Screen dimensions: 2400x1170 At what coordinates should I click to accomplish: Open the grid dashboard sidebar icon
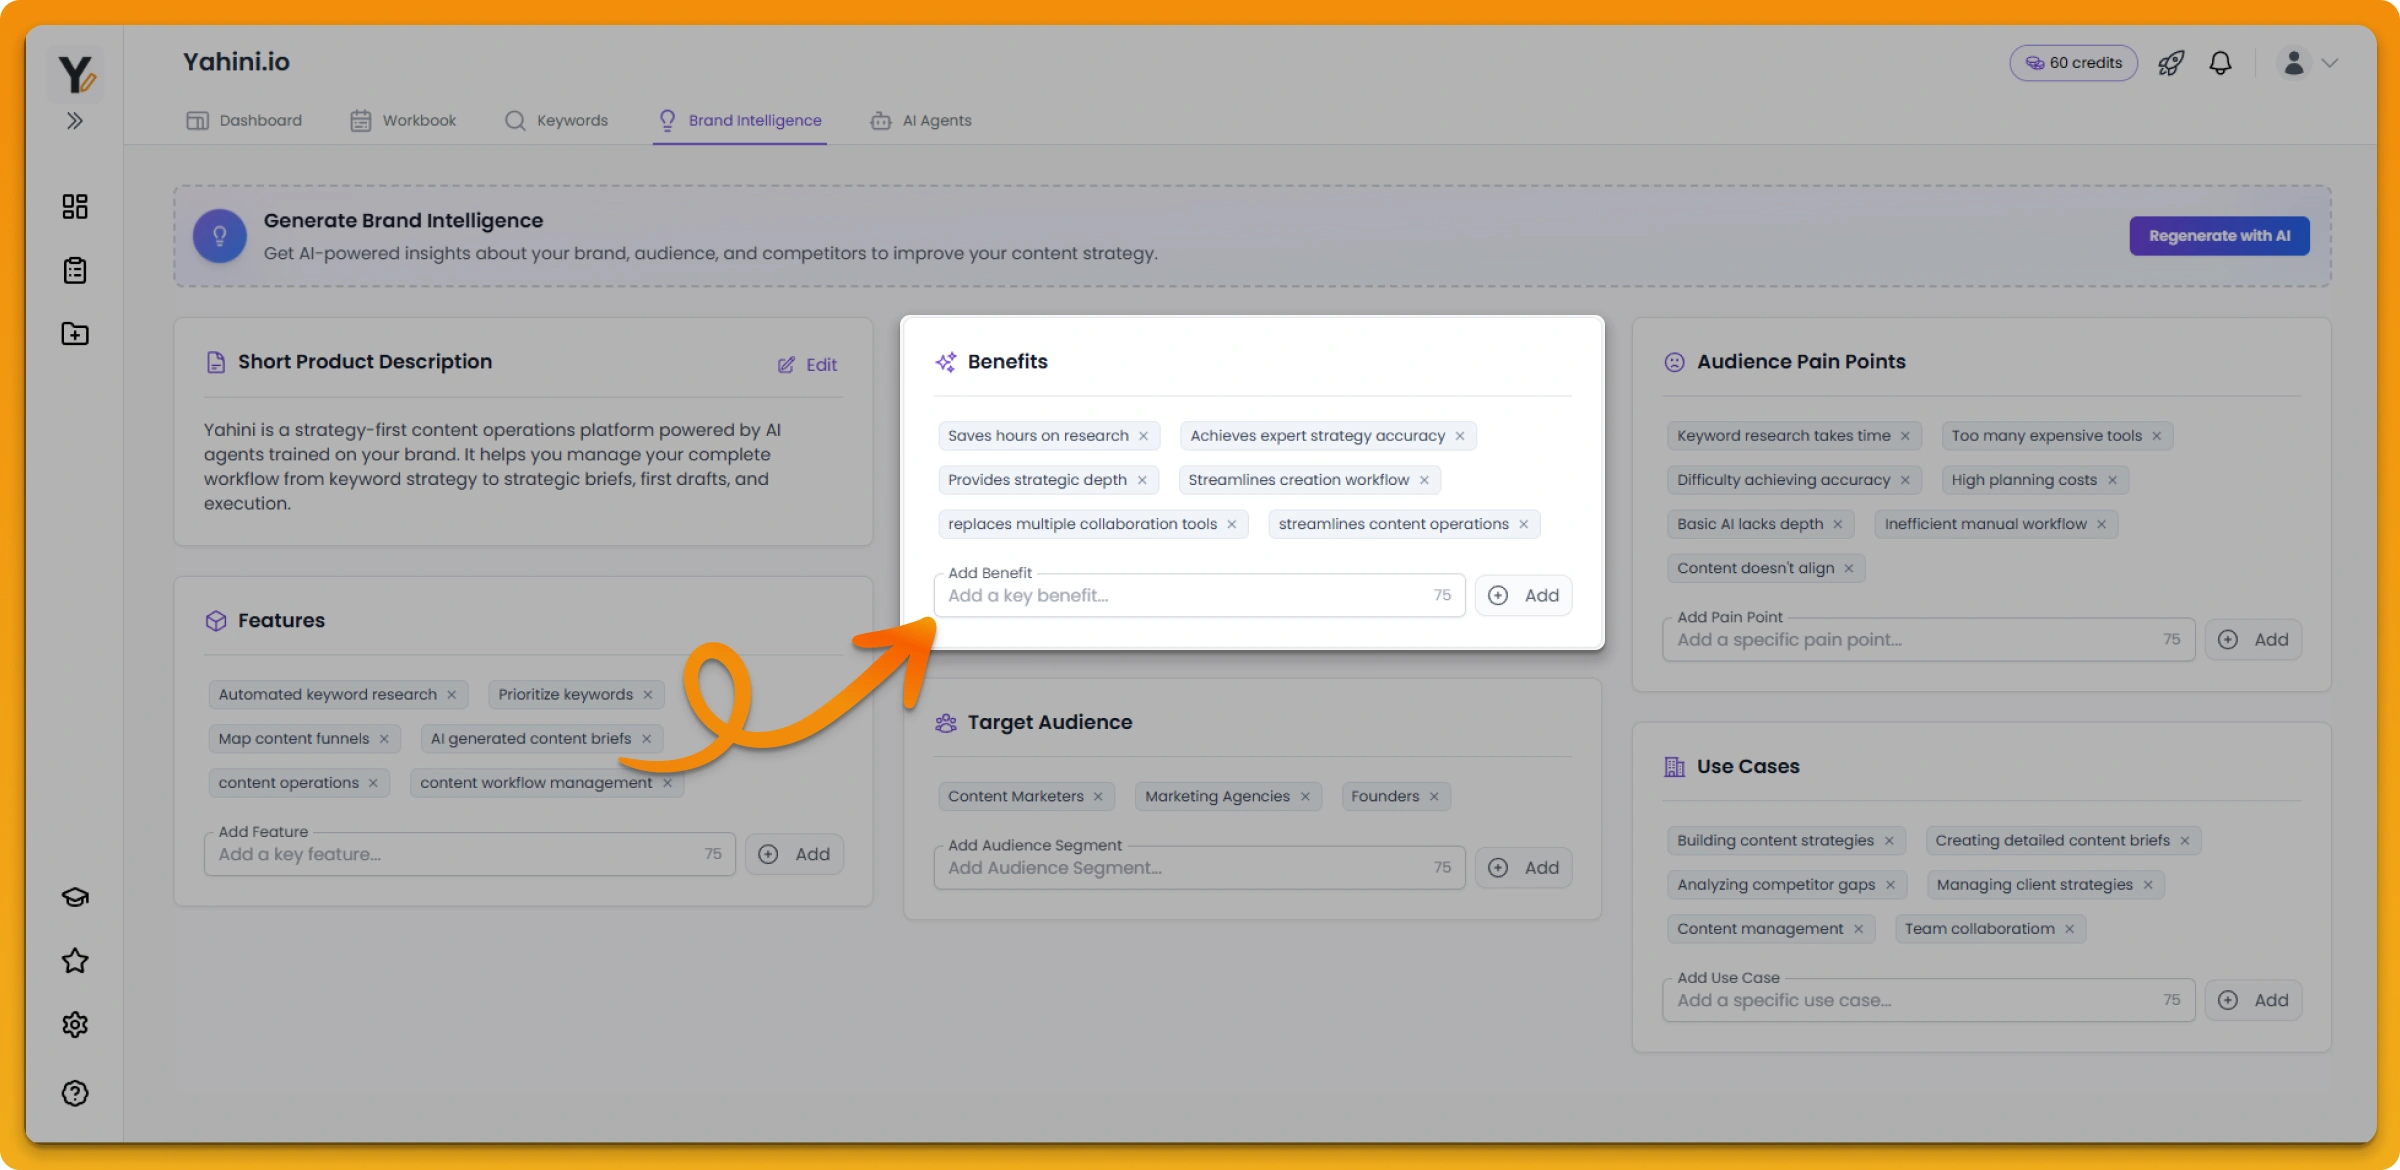[75, 206]
